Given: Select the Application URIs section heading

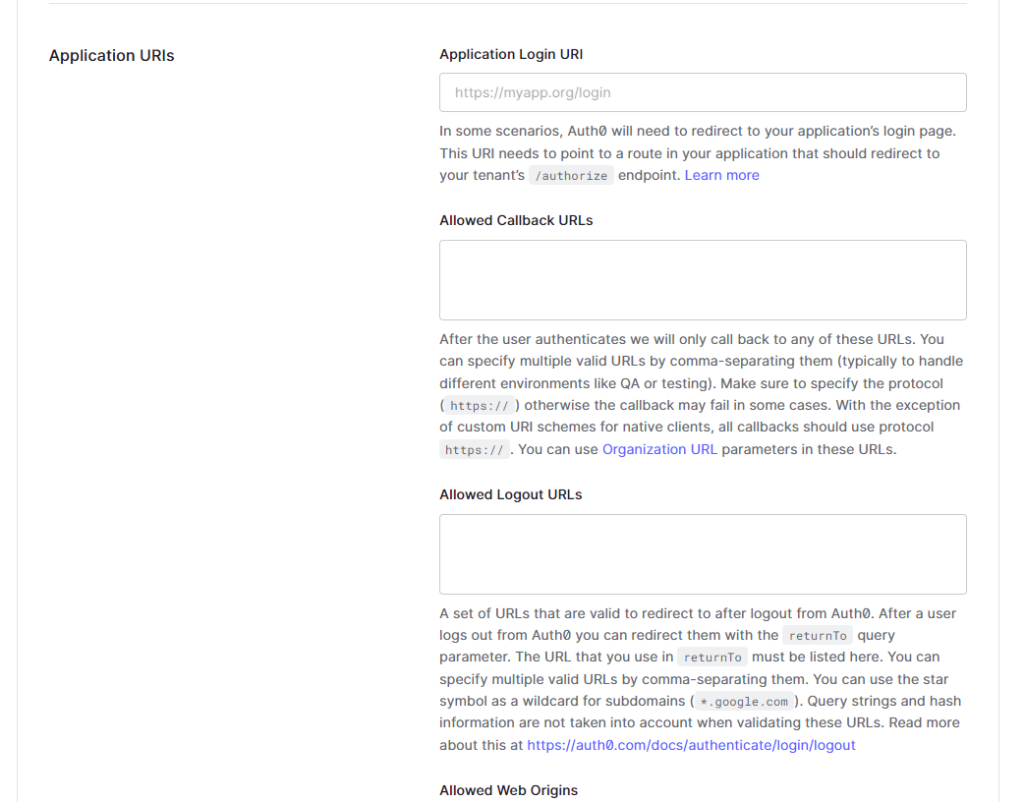Looking at the screenshot, I should coord(112,56).
